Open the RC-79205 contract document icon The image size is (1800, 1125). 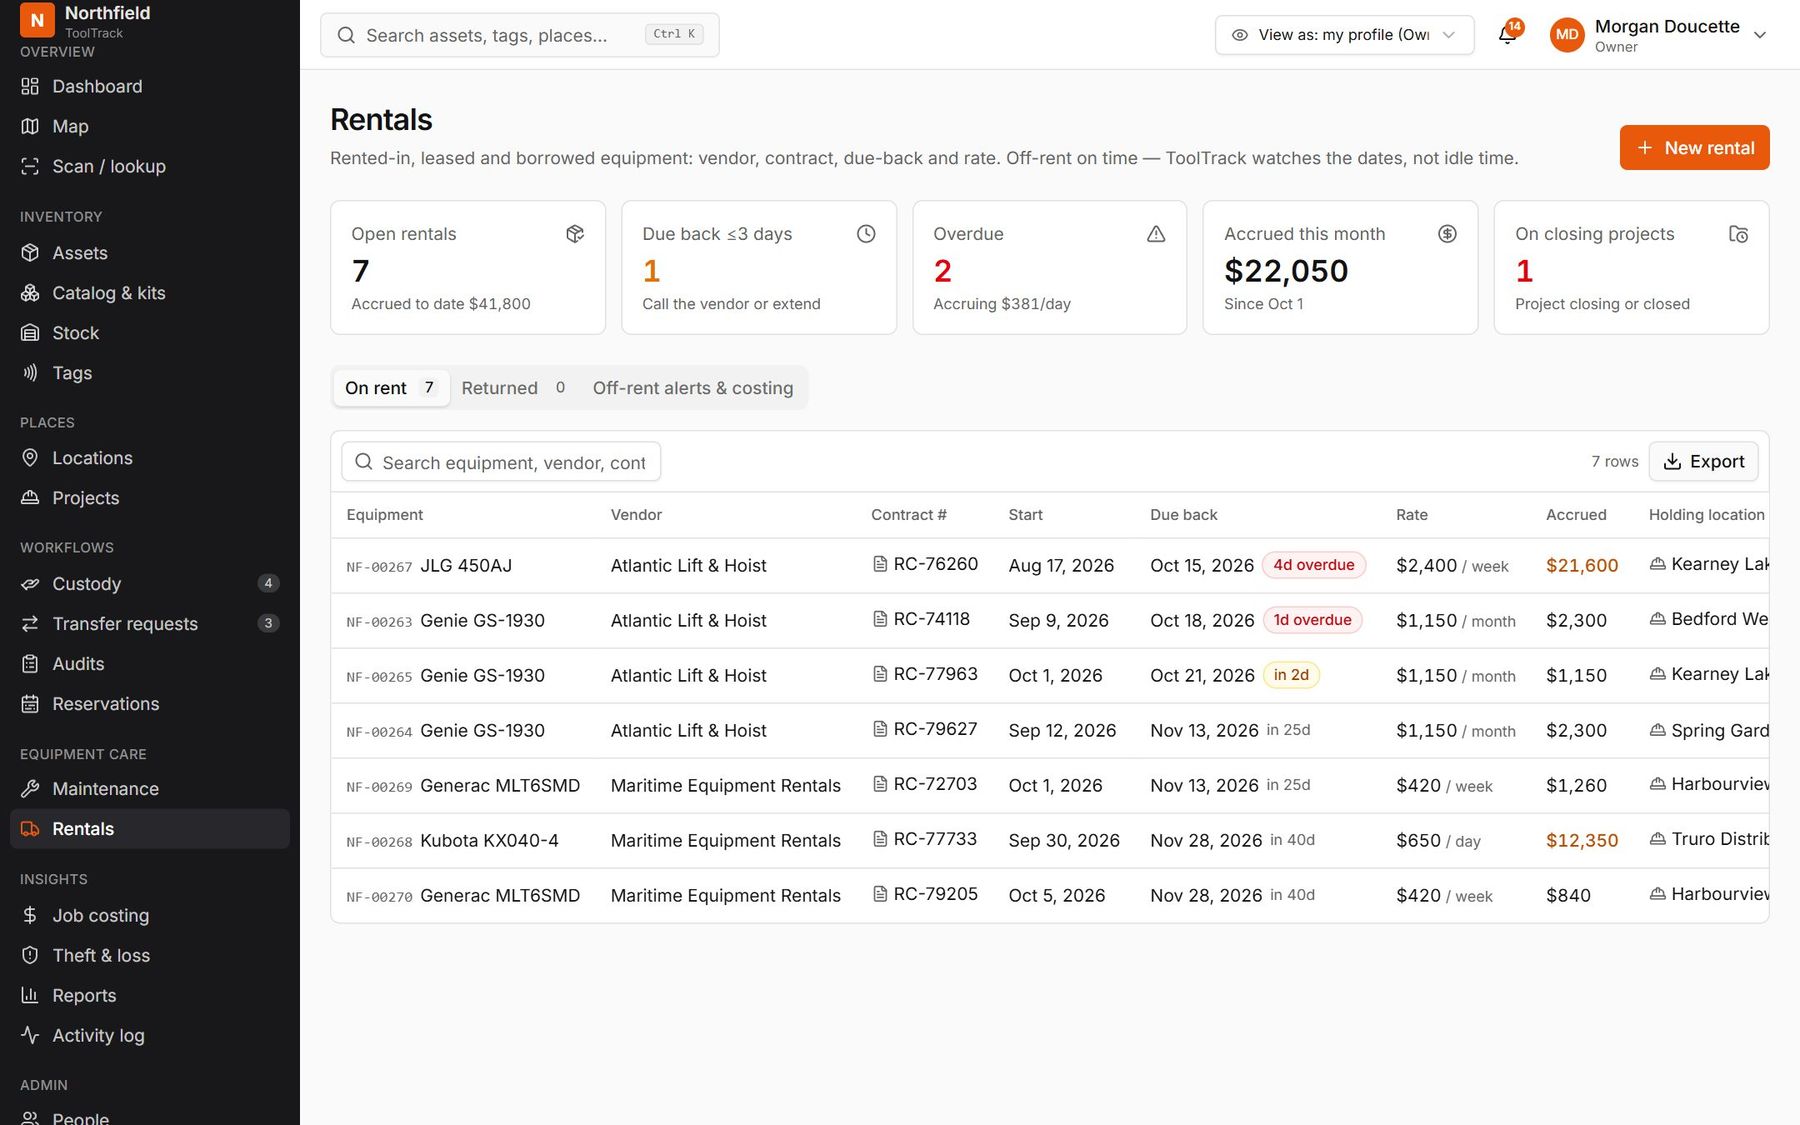click(880, 894)
